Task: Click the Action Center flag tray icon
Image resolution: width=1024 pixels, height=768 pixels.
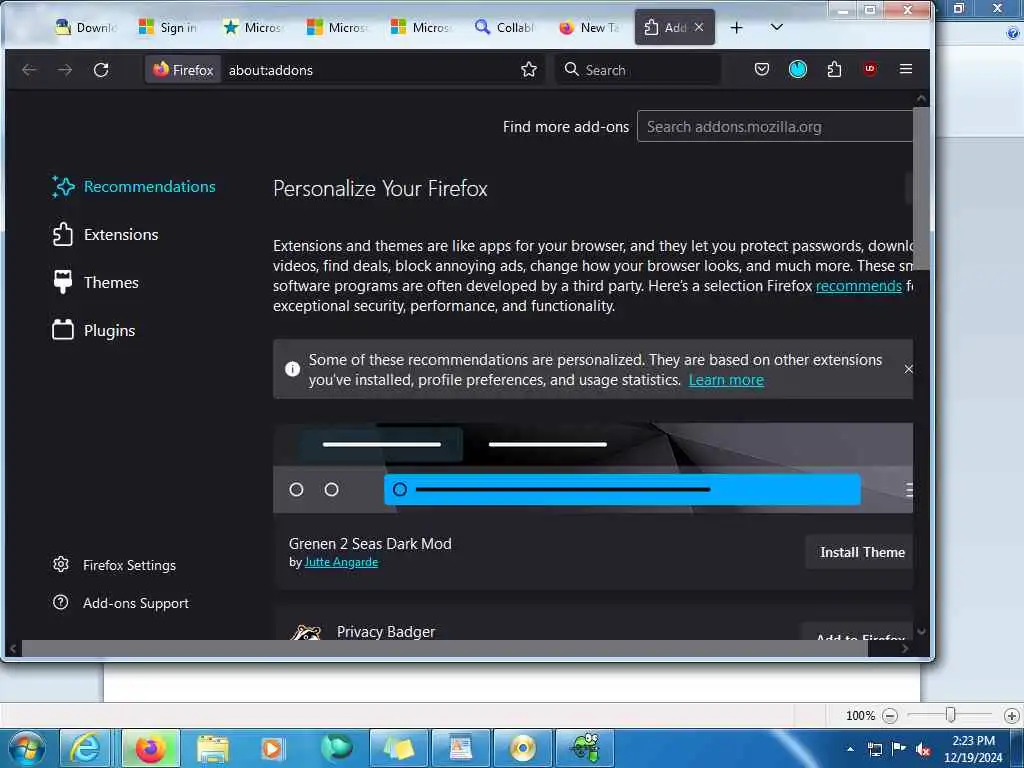Action: [x=899, y=749]
